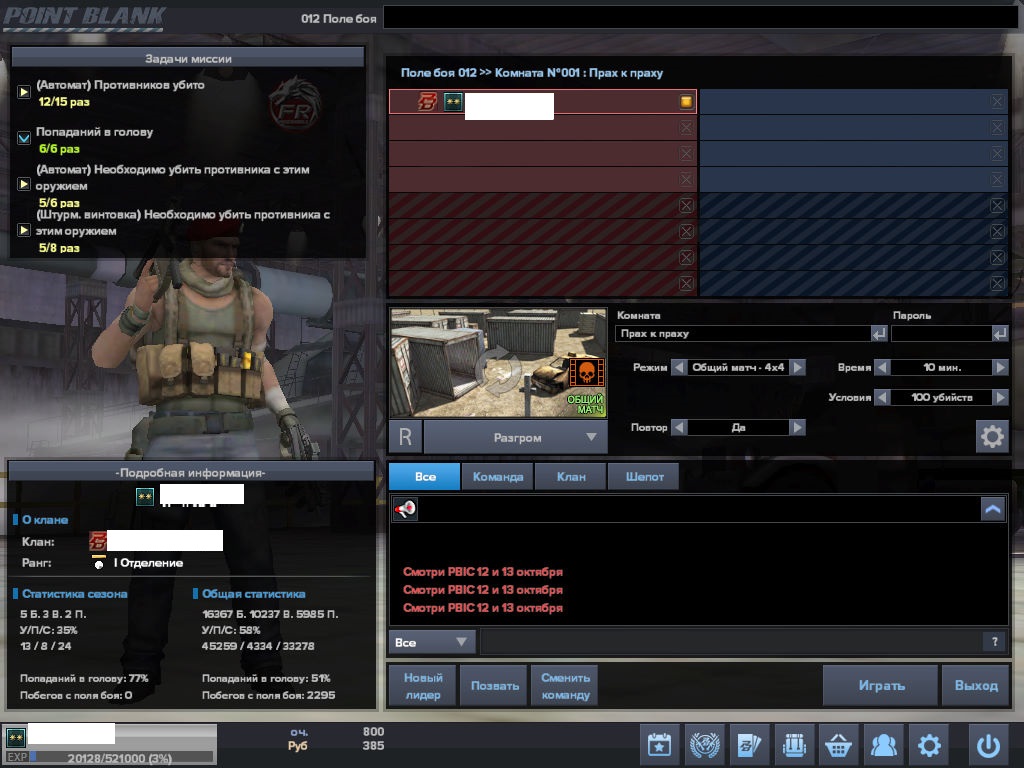1024x768 pixels.
Task: Click rank badge beside the EXP bar
Action: [x=16, y=738]
